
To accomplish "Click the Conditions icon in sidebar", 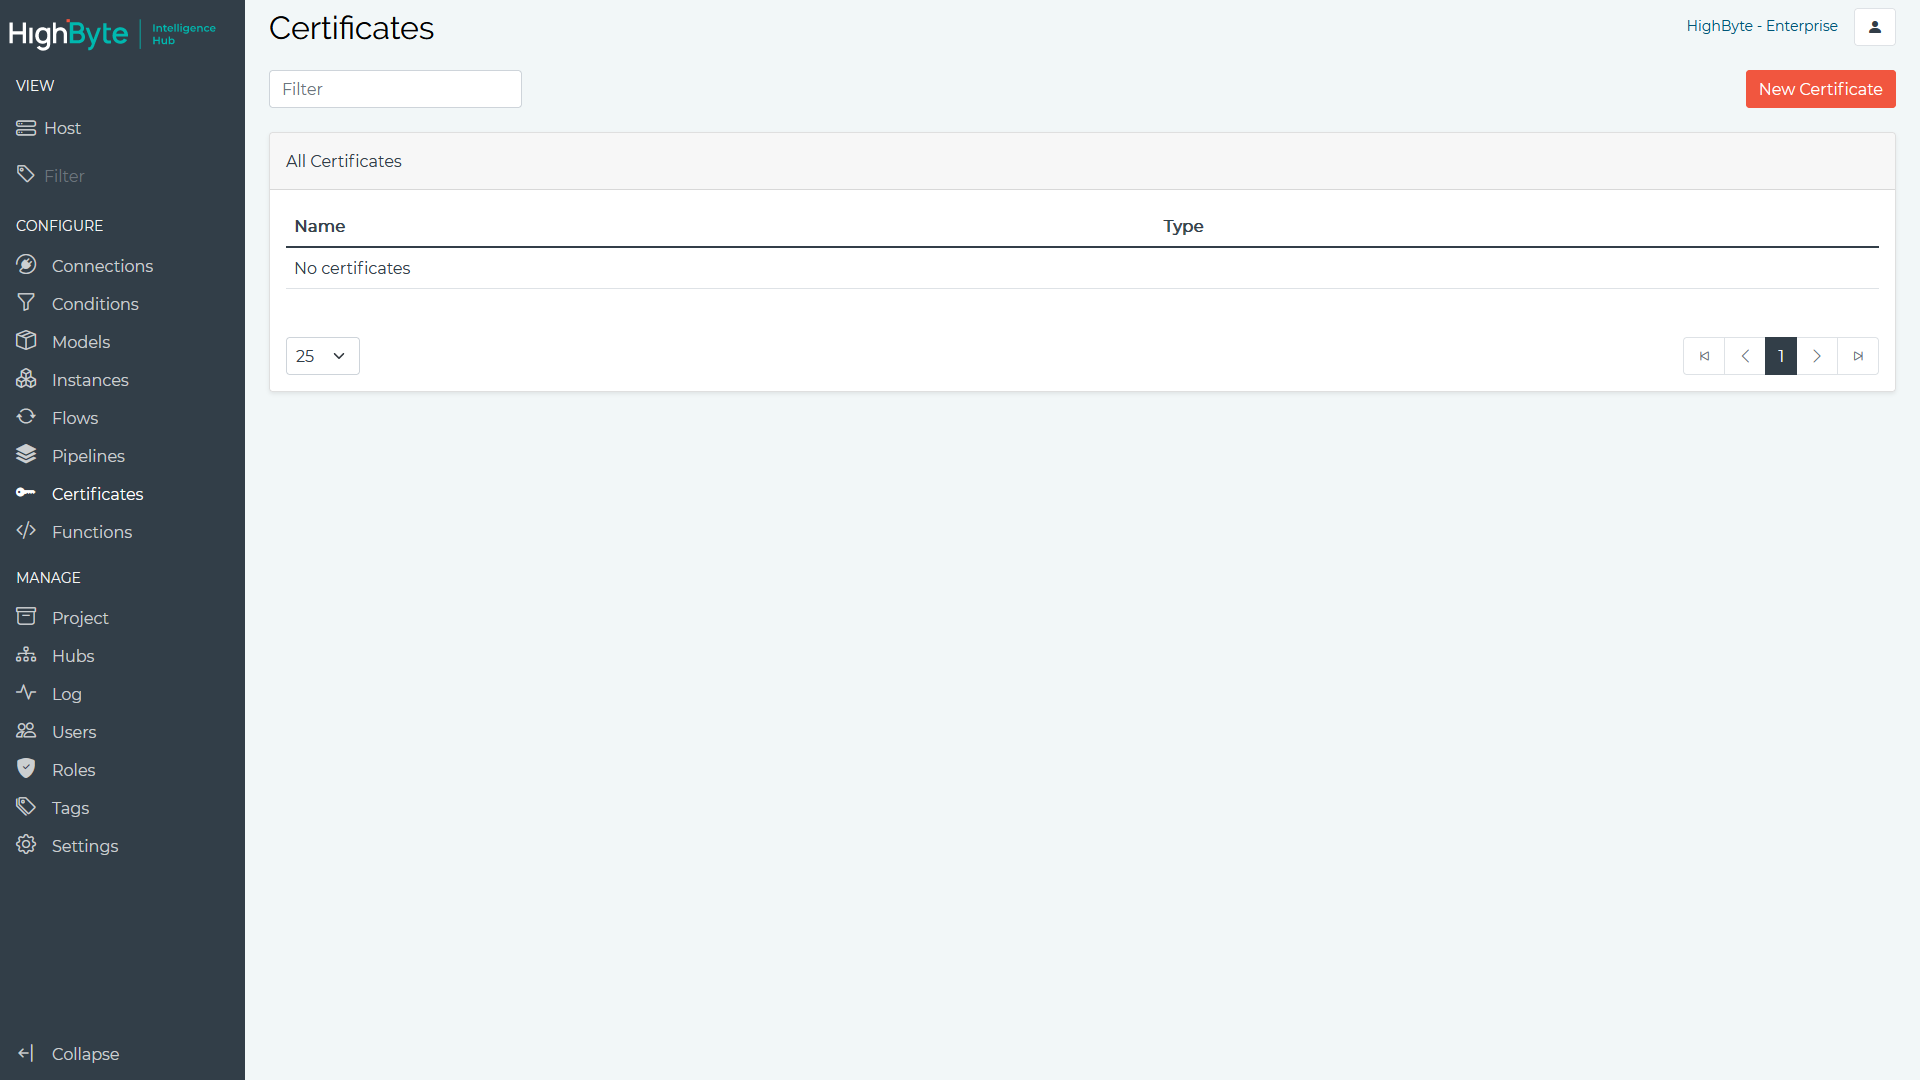I will pyautogui.click(x=25, y=302).
